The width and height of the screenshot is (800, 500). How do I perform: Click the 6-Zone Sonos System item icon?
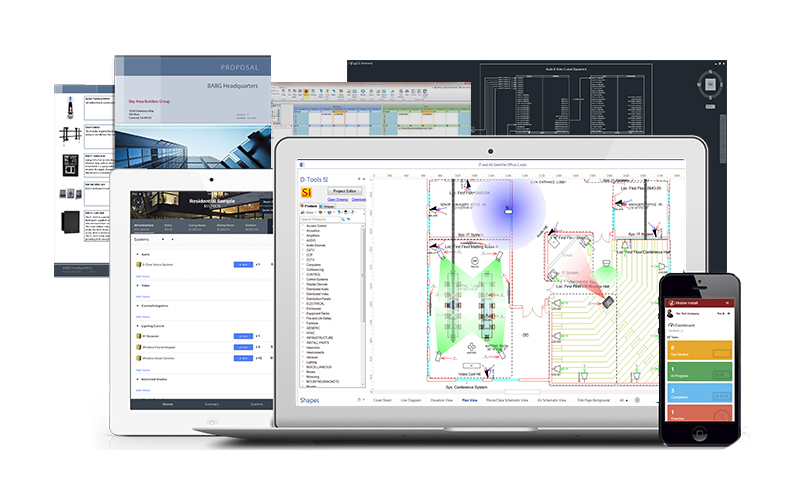tap(138, 265)
